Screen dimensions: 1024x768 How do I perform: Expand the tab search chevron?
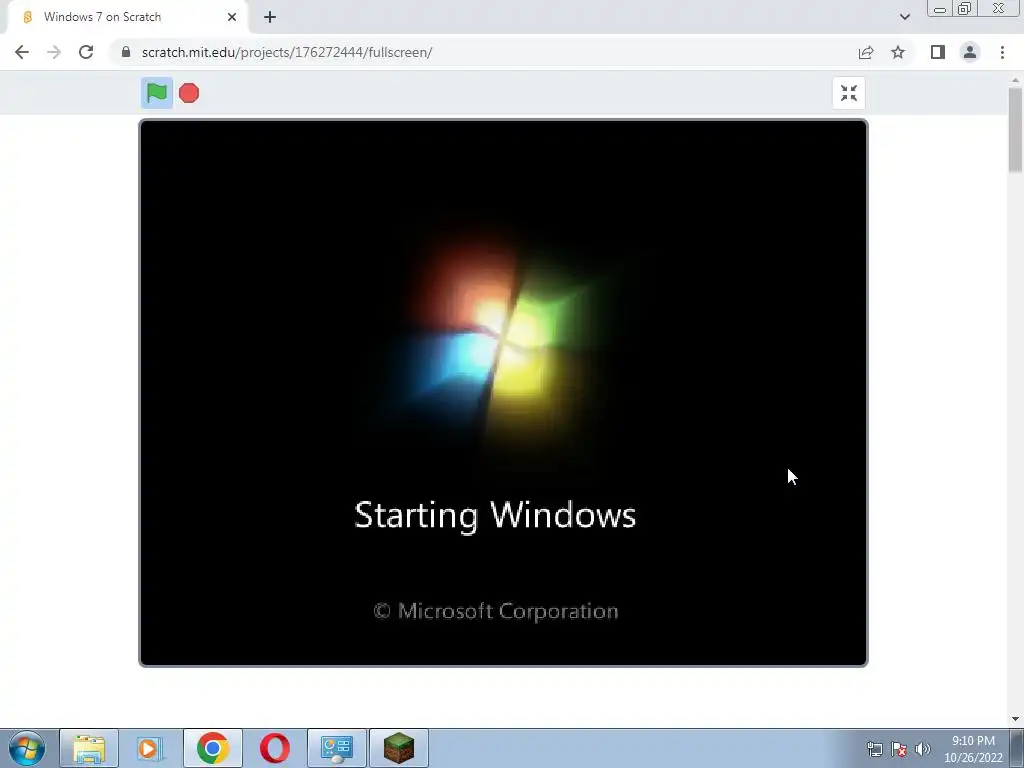click(904, 17)
